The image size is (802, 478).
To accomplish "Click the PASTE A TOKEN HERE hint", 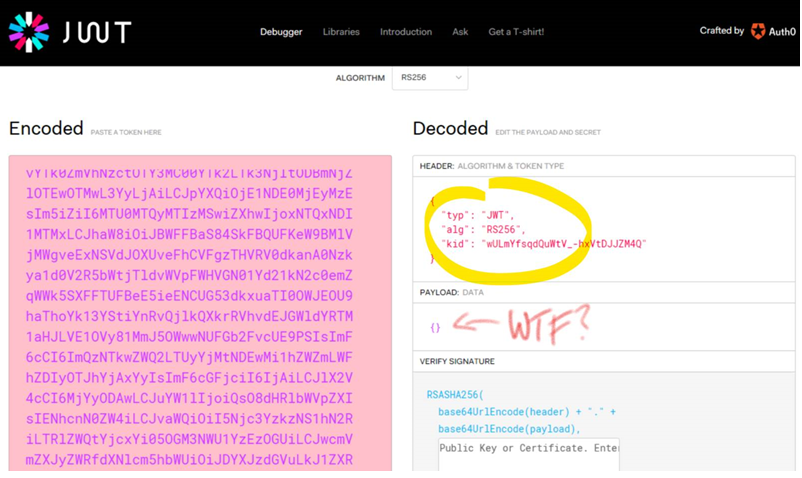I will [126, 132].
